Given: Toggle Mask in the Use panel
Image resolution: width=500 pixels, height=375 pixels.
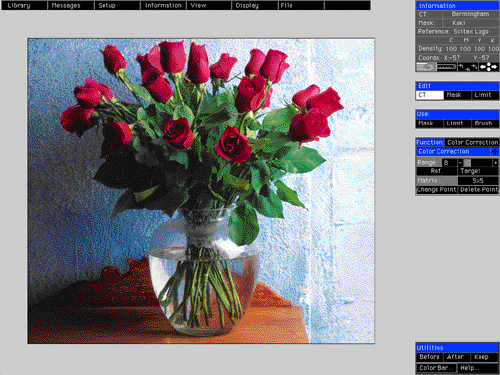Looking at the screenshot, I should coord(430,123).
